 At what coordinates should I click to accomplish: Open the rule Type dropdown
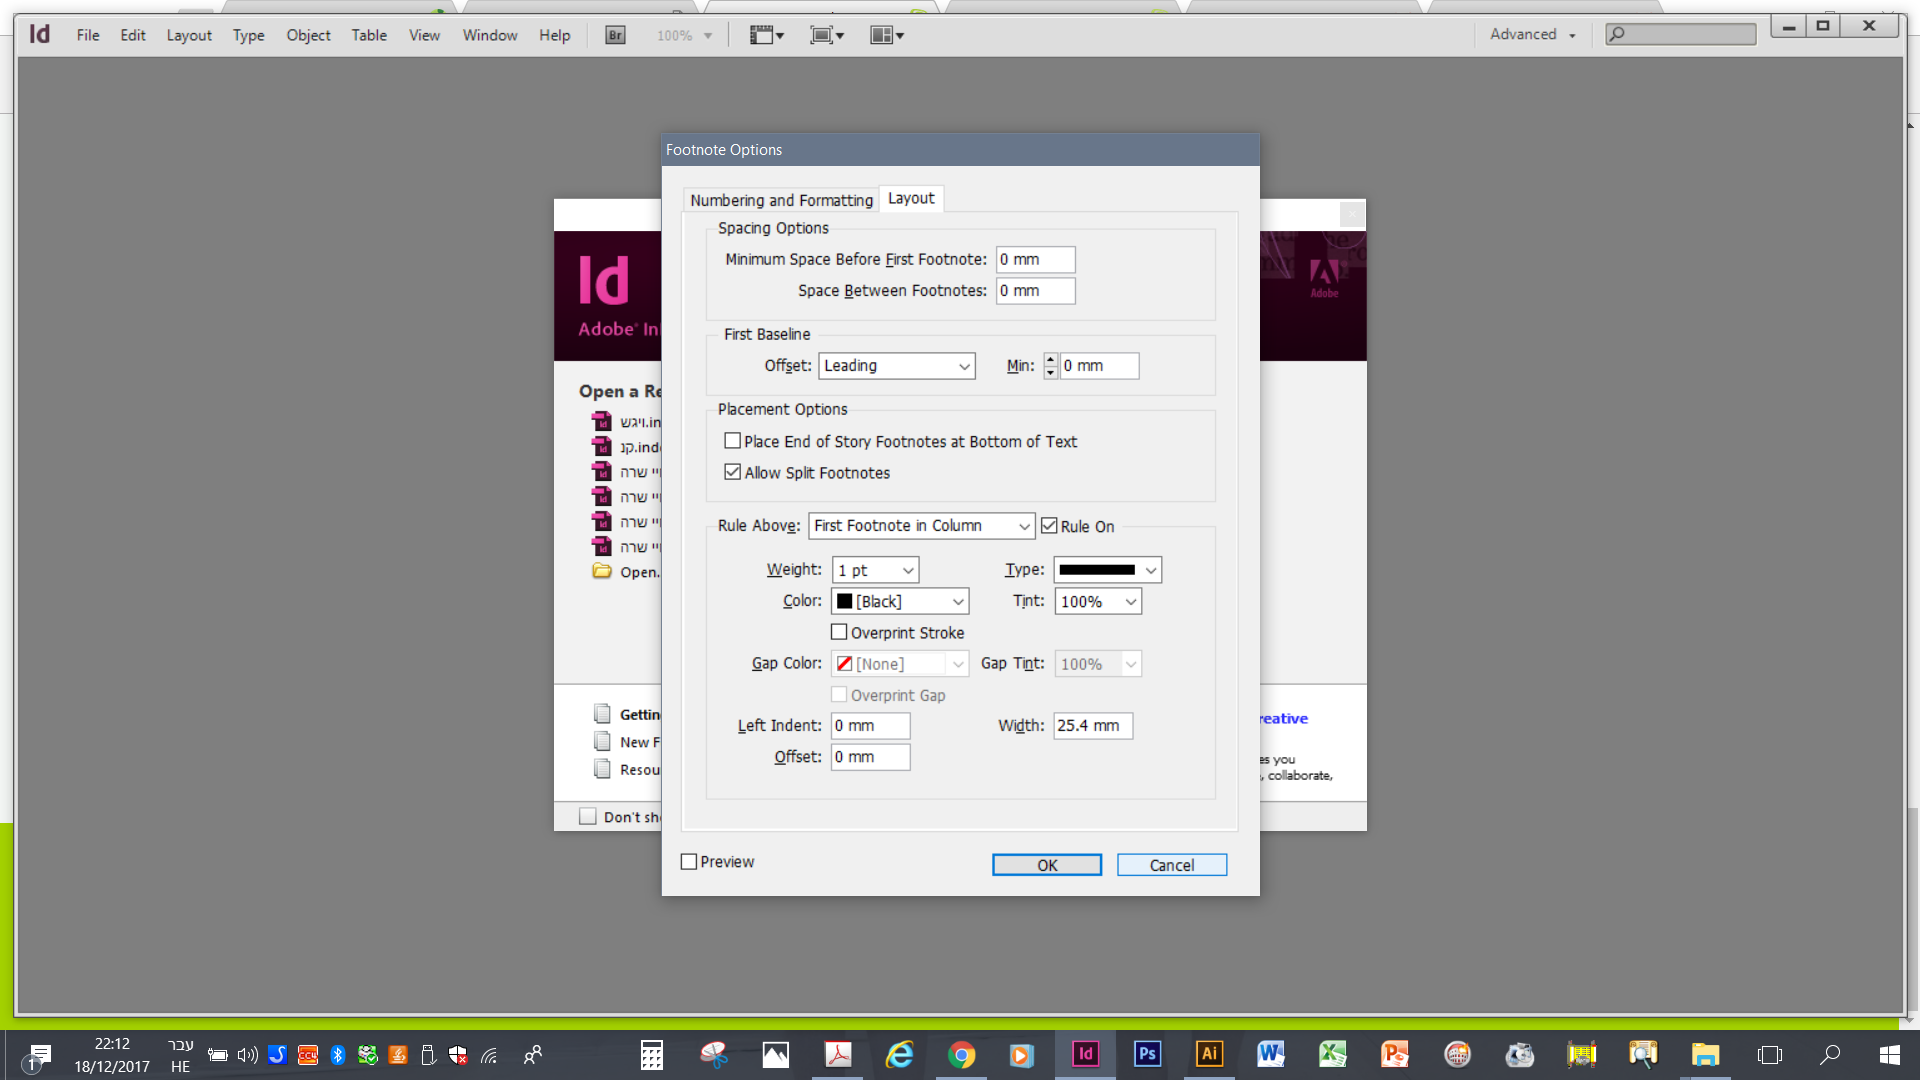1107,570
